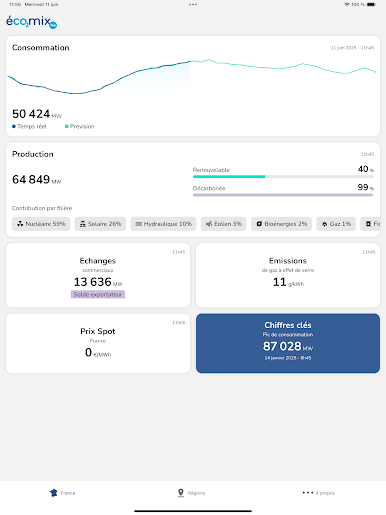Open the À propos tab
Screen dimensions: 386x515
pos(319,493)
